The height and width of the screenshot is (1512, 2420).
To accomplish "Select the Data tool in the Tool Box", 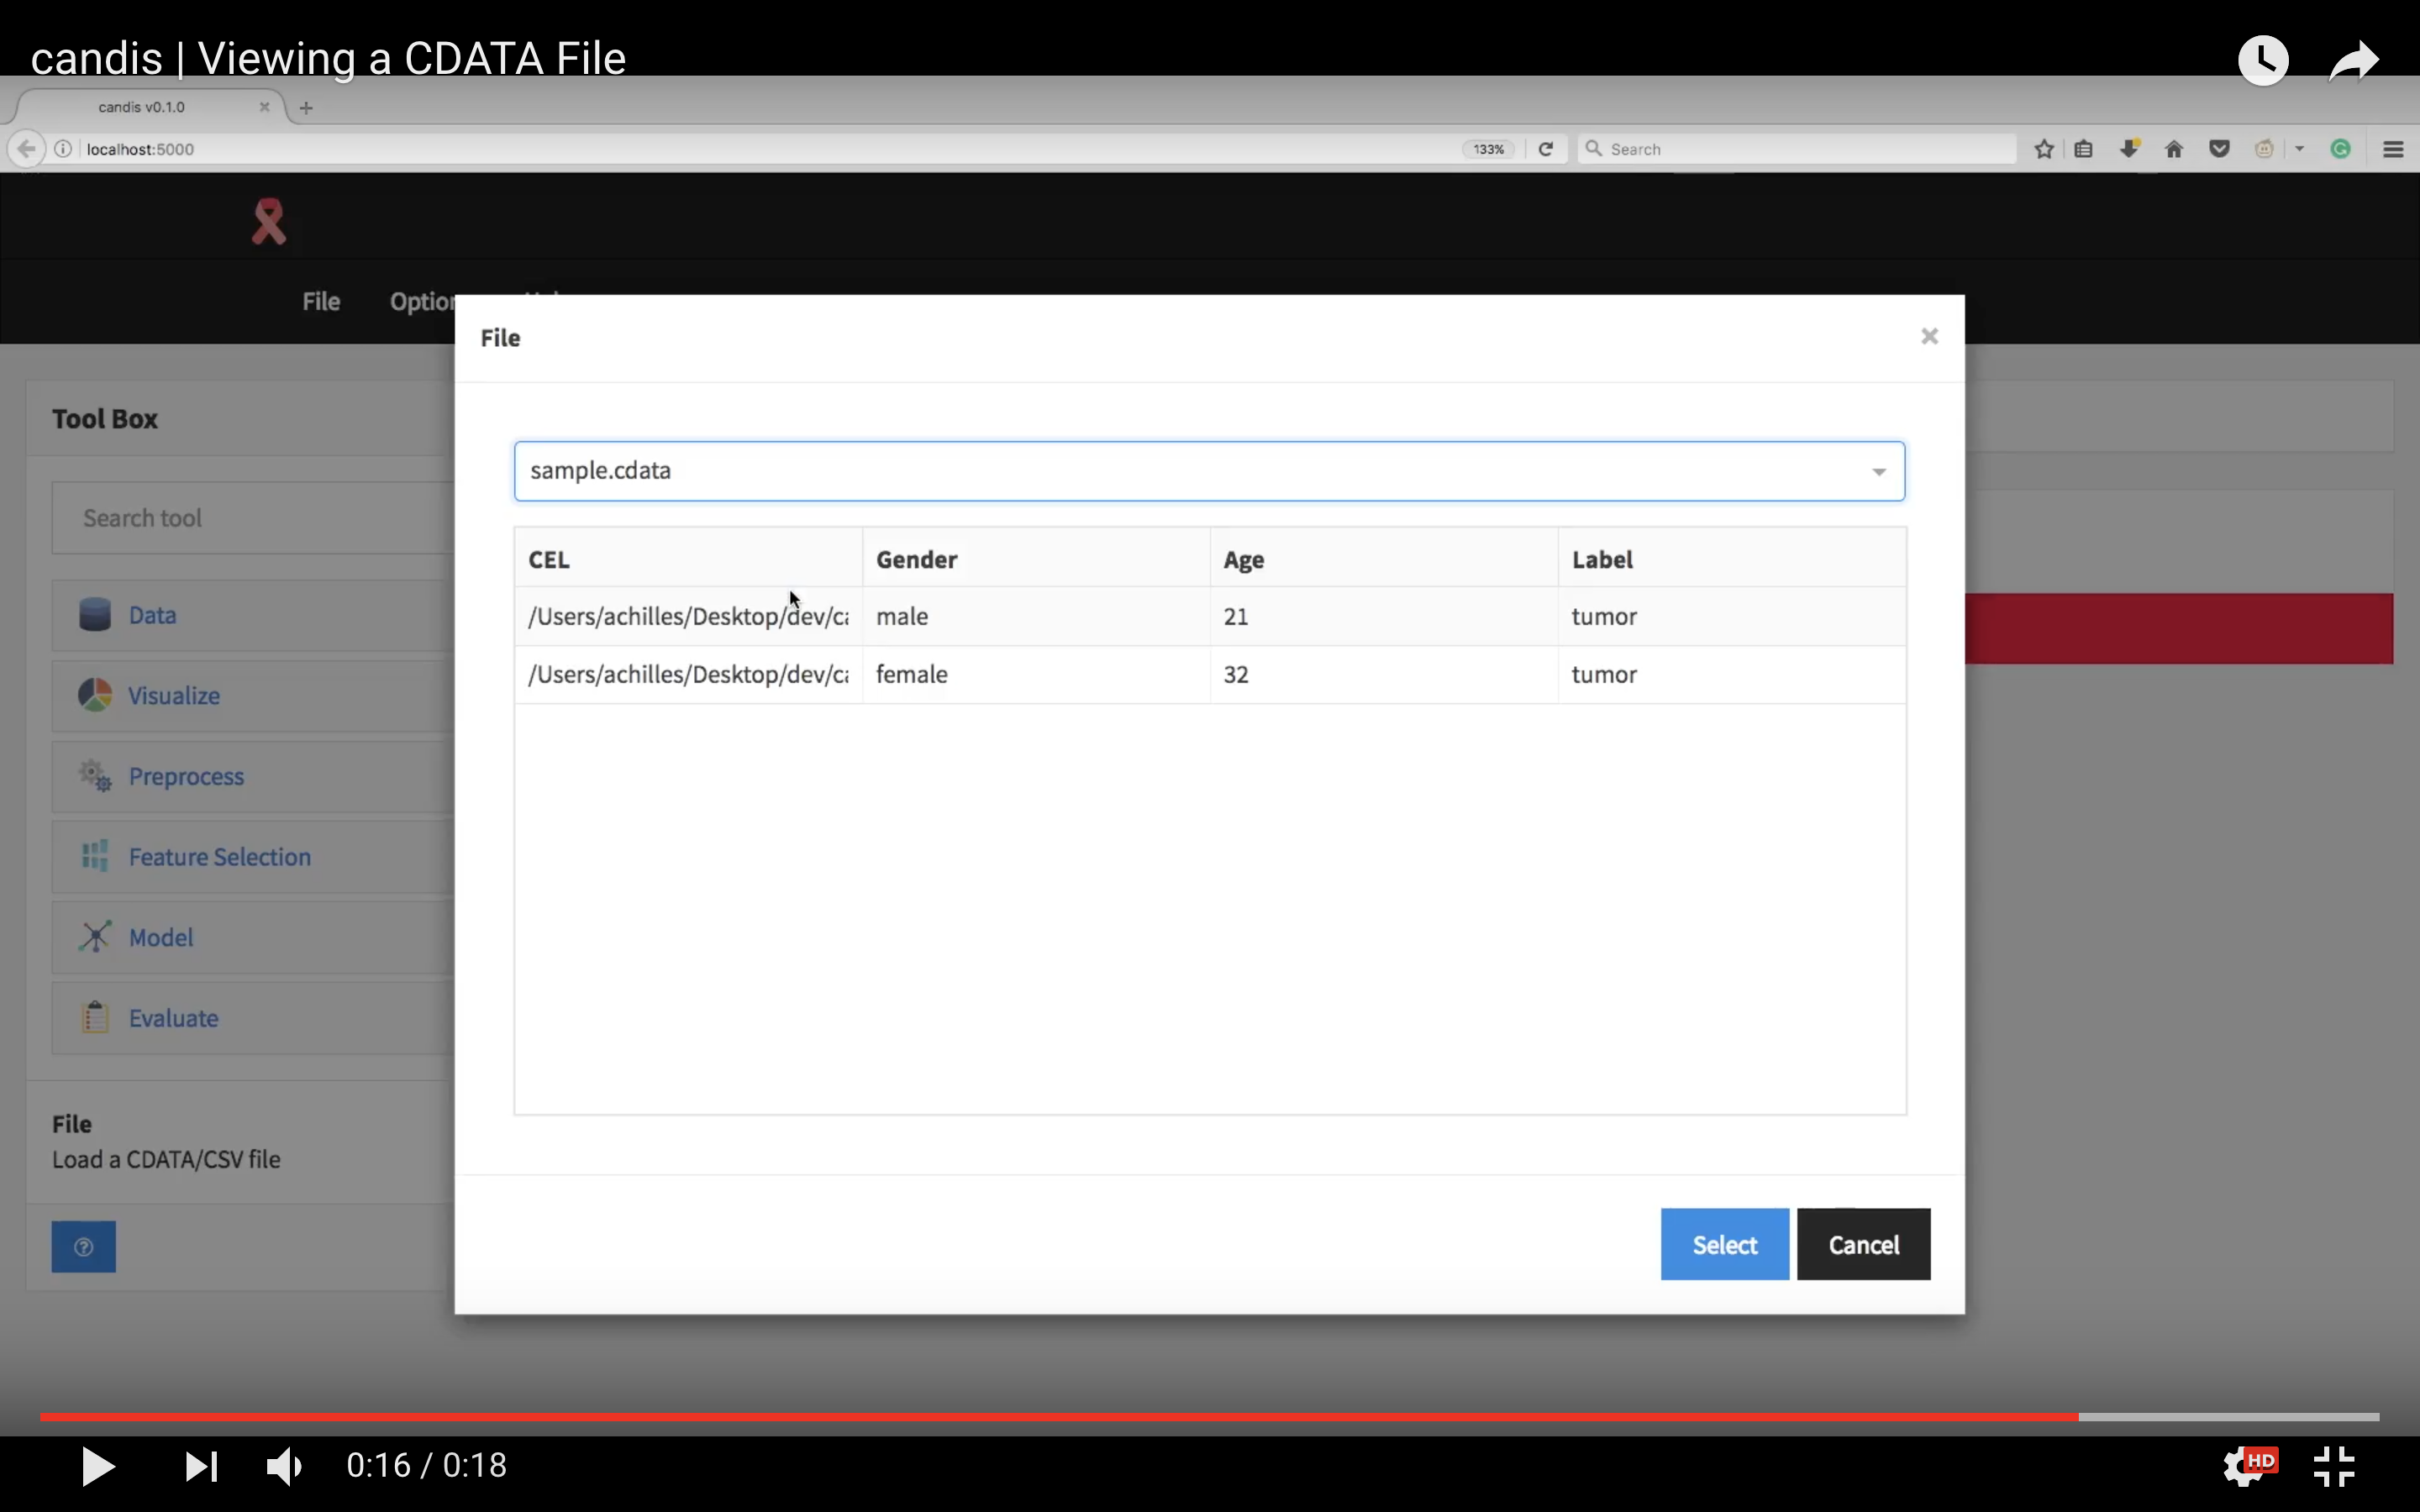I will pyautogui.click(x=151, y=615).
